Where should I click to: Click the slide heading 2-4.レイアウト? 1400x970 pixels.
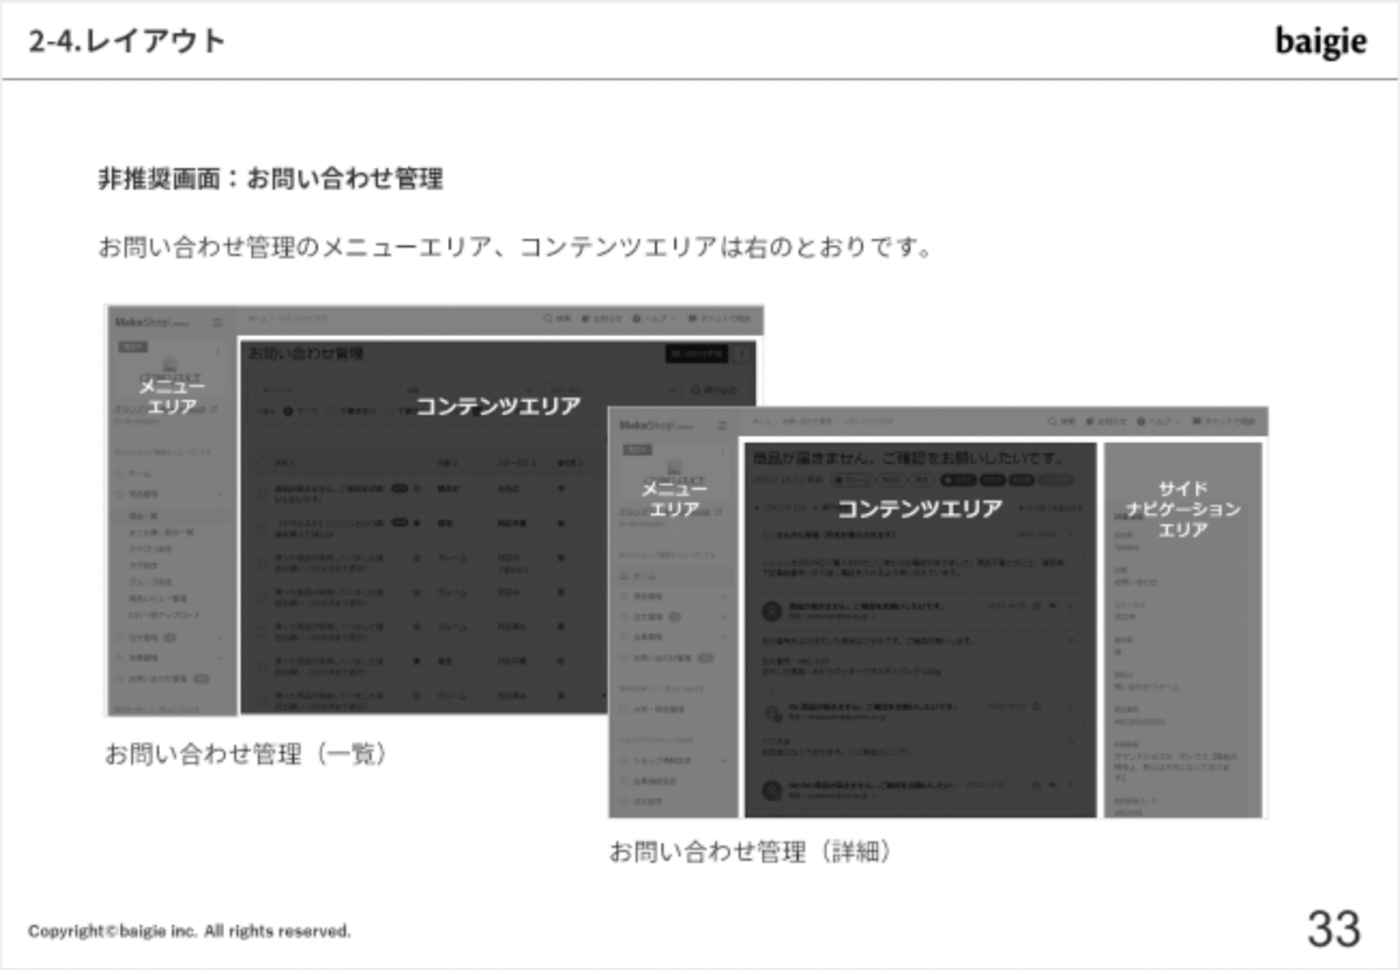pos(127,41)
